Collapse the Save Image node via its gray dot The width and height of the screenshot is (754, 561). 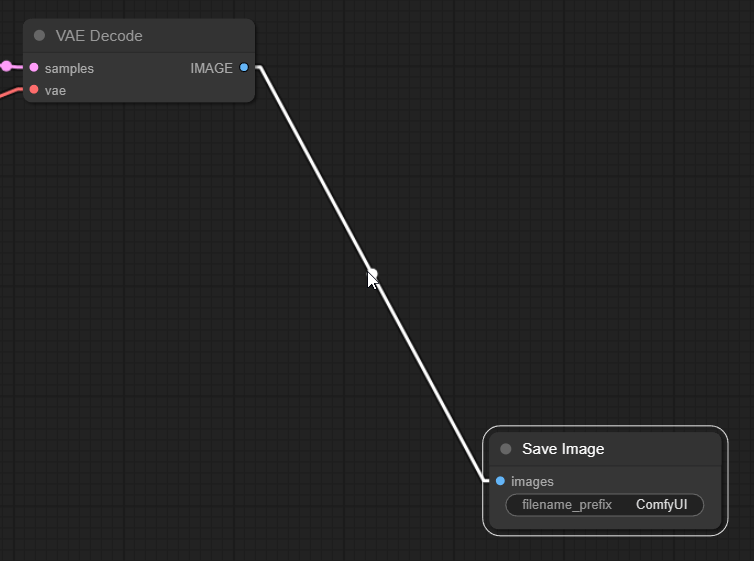505,449
